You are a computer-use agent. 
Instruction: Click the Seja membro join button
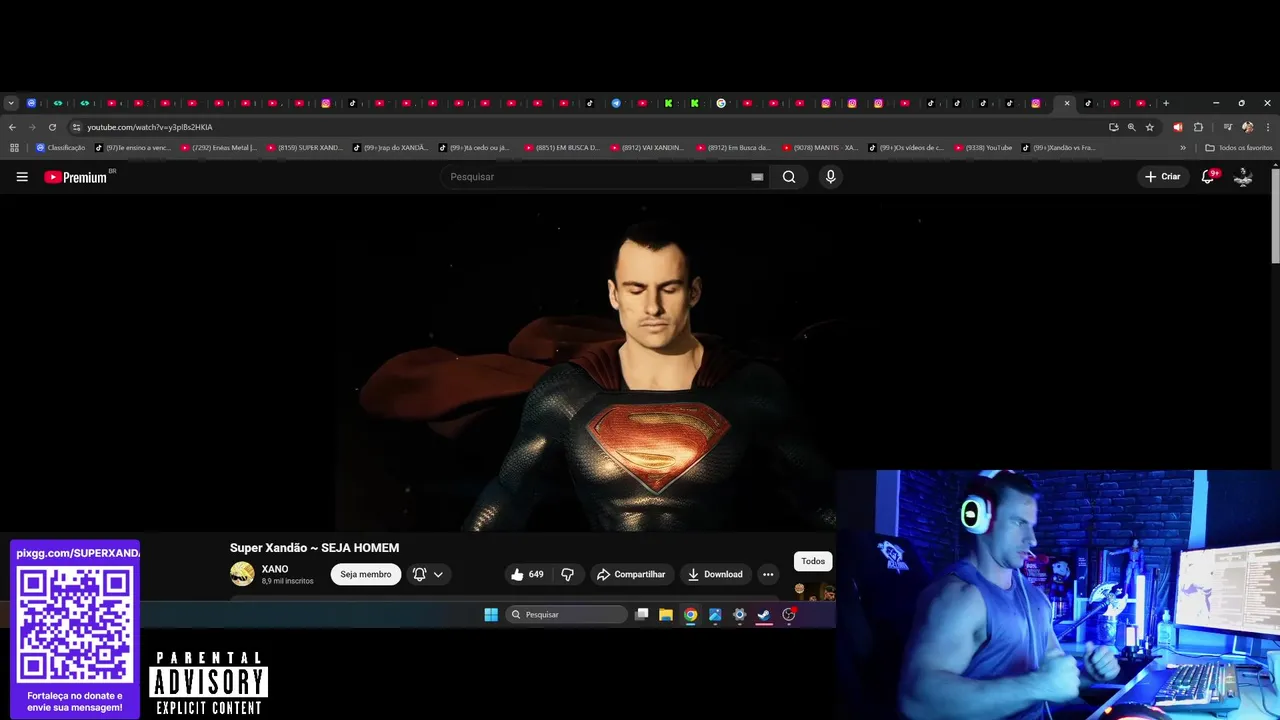pos(366,574)
